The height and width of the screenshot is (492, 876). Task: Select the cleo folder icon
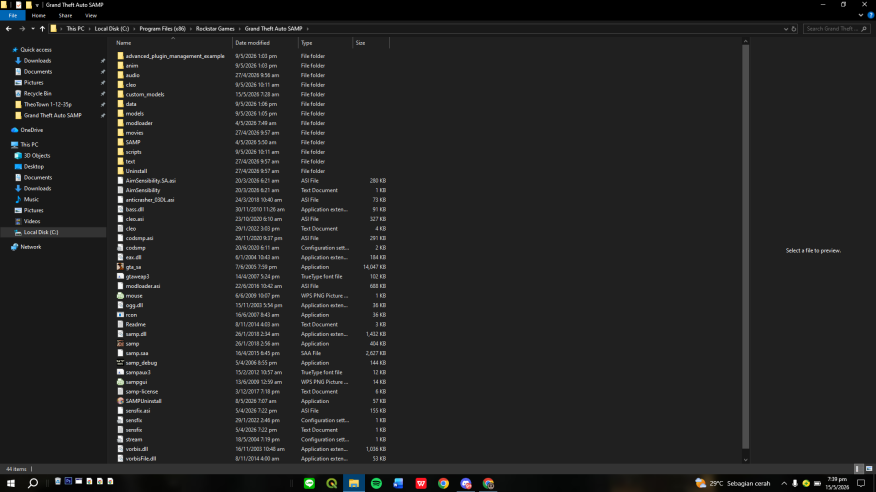tap(120, 85)
